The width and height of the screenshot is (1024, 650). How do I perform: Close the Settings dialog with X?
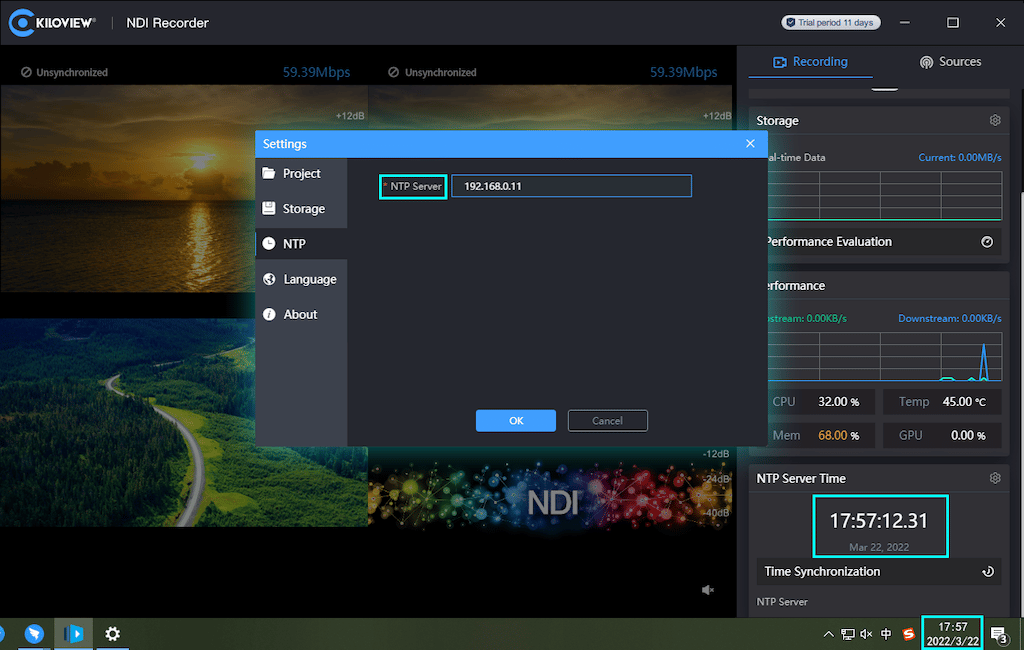click(750, 144)
